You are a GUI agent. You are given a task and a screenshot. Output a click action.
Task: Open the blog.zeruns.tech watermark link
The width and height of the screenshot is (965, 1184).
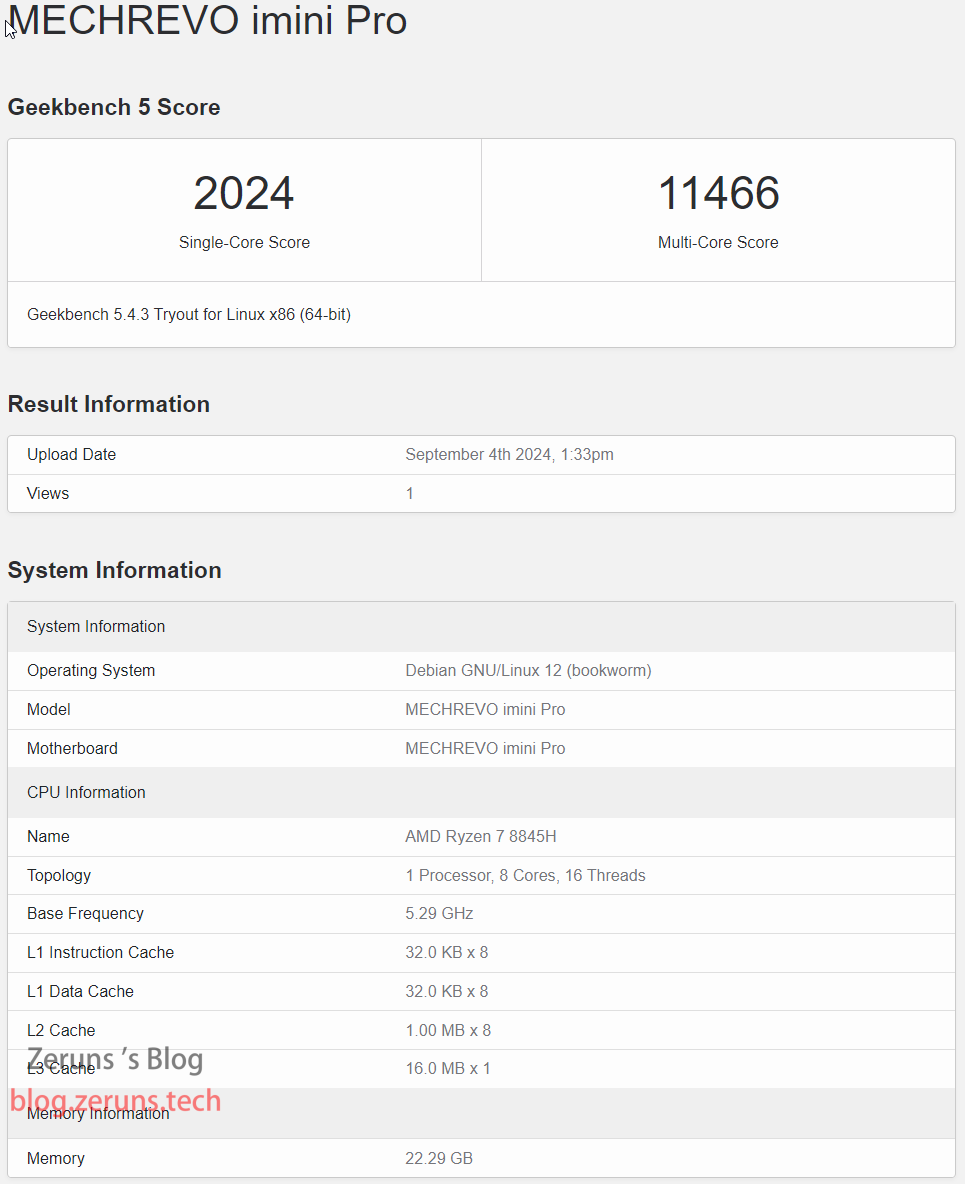click(116, 1101)
